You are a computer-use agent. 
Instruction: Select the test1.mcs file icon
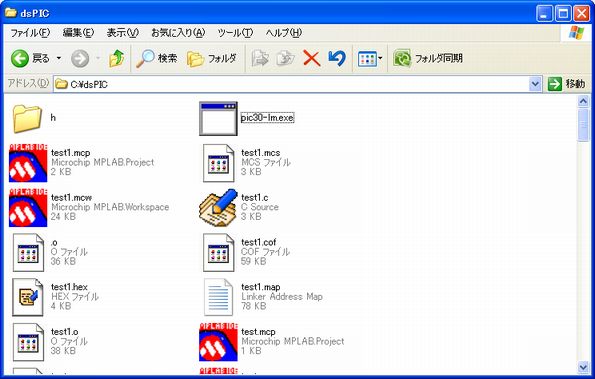(x=218, y=163)
